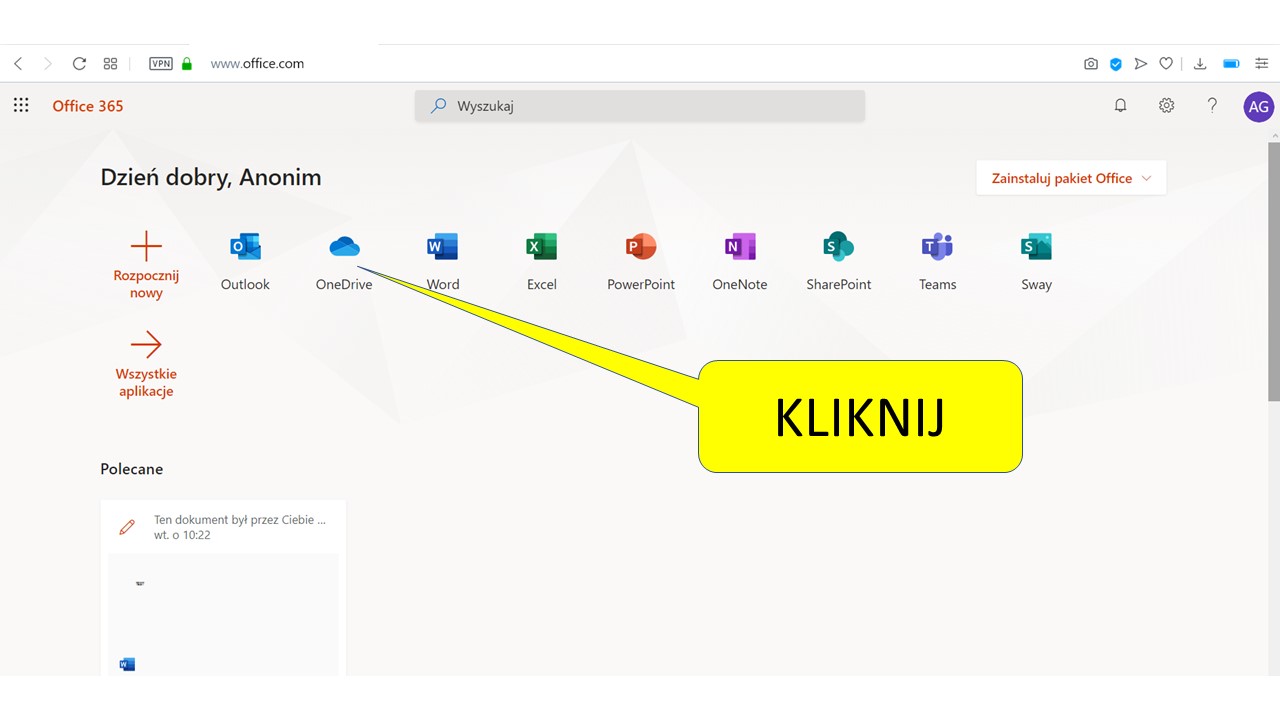Expand Zainstaluj pakiet Office dropdown
The width and height of the screenshot is (1280, 720).
pyautogui.click(x=1071, y=178)
